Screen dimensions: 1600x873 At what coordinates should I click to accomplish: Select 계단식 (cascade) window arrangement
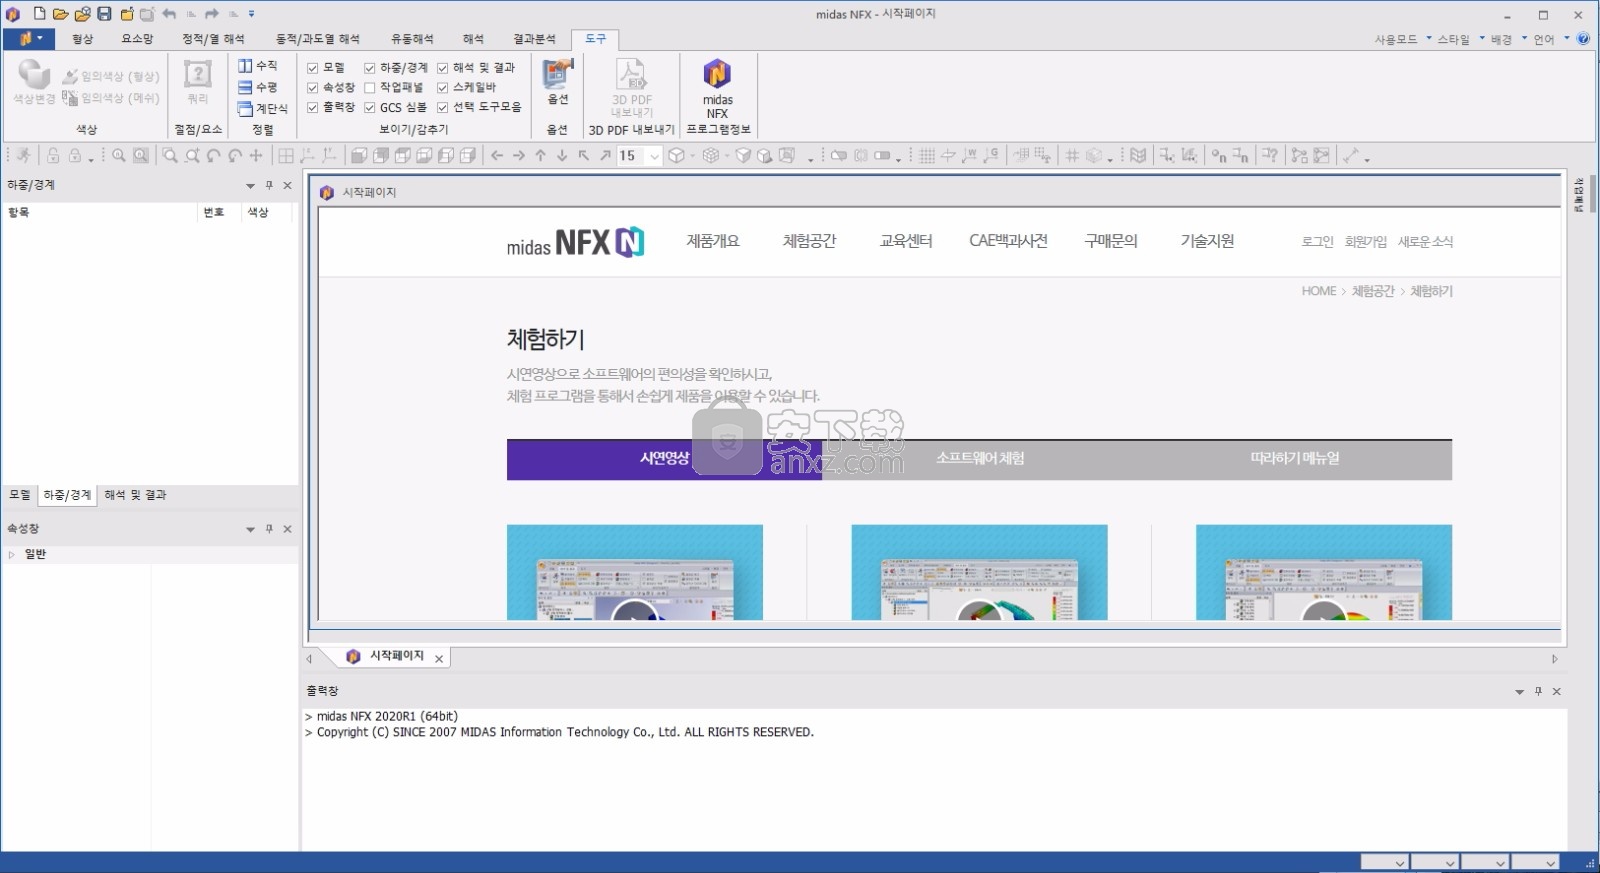pyautogui.click(x=263, y=108)
